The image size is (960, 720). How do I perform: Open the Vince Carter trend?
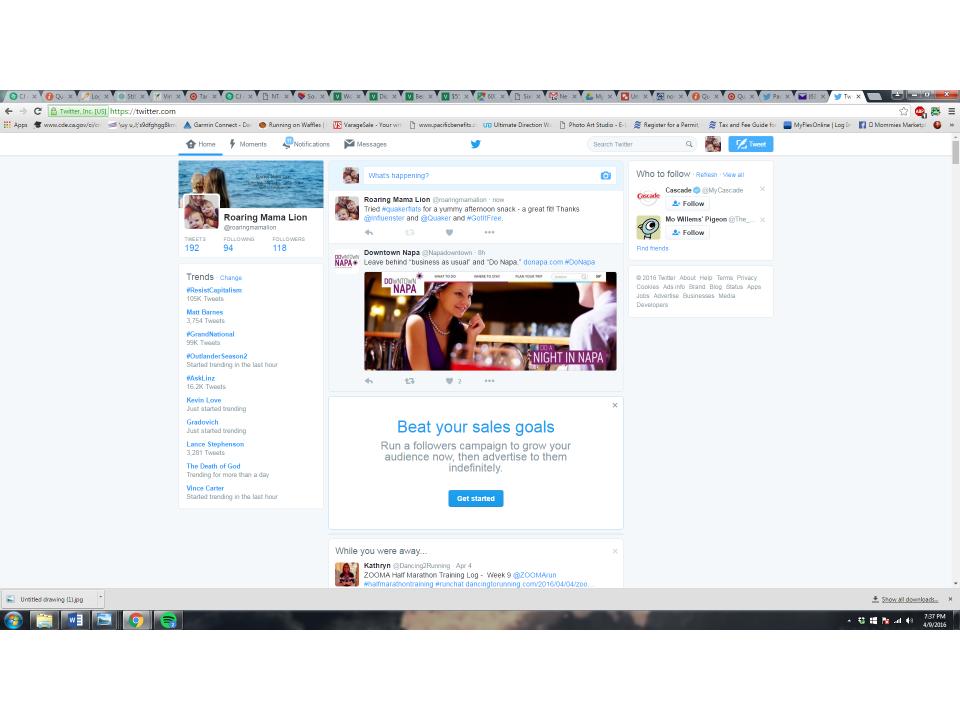tap(205, 489)
